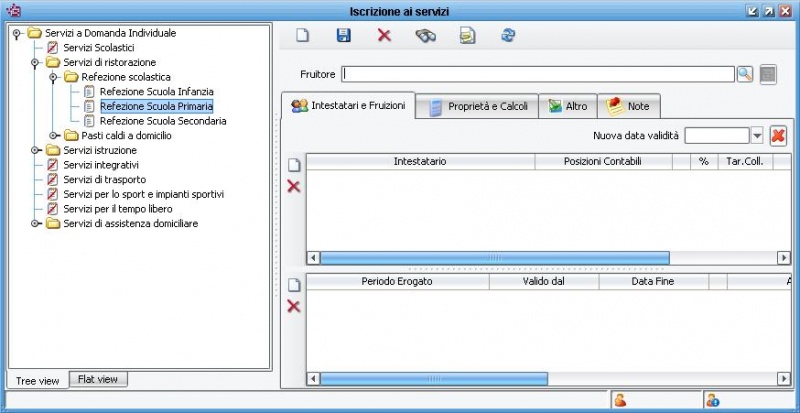Click Posizioni Contabili column header
The image size is (800, 413).
coord(603,161)
